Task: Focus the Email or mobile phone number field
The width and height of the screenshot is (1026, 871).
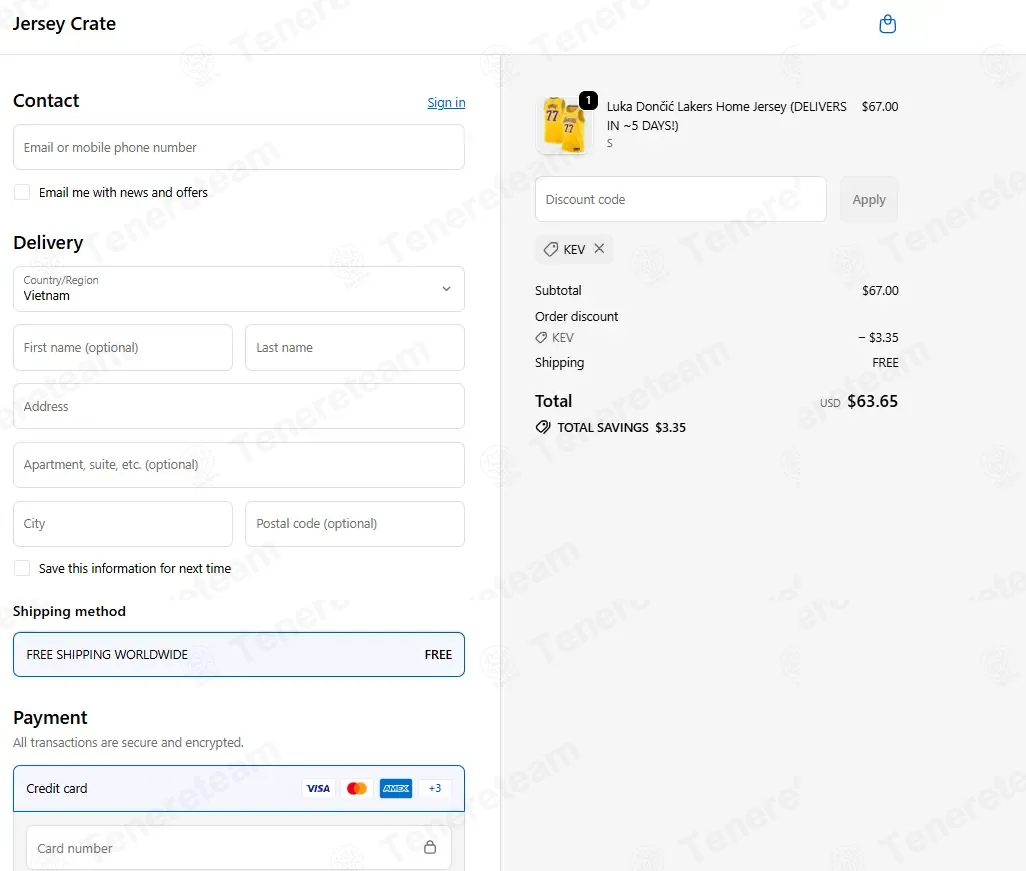Action: (239, 147)
